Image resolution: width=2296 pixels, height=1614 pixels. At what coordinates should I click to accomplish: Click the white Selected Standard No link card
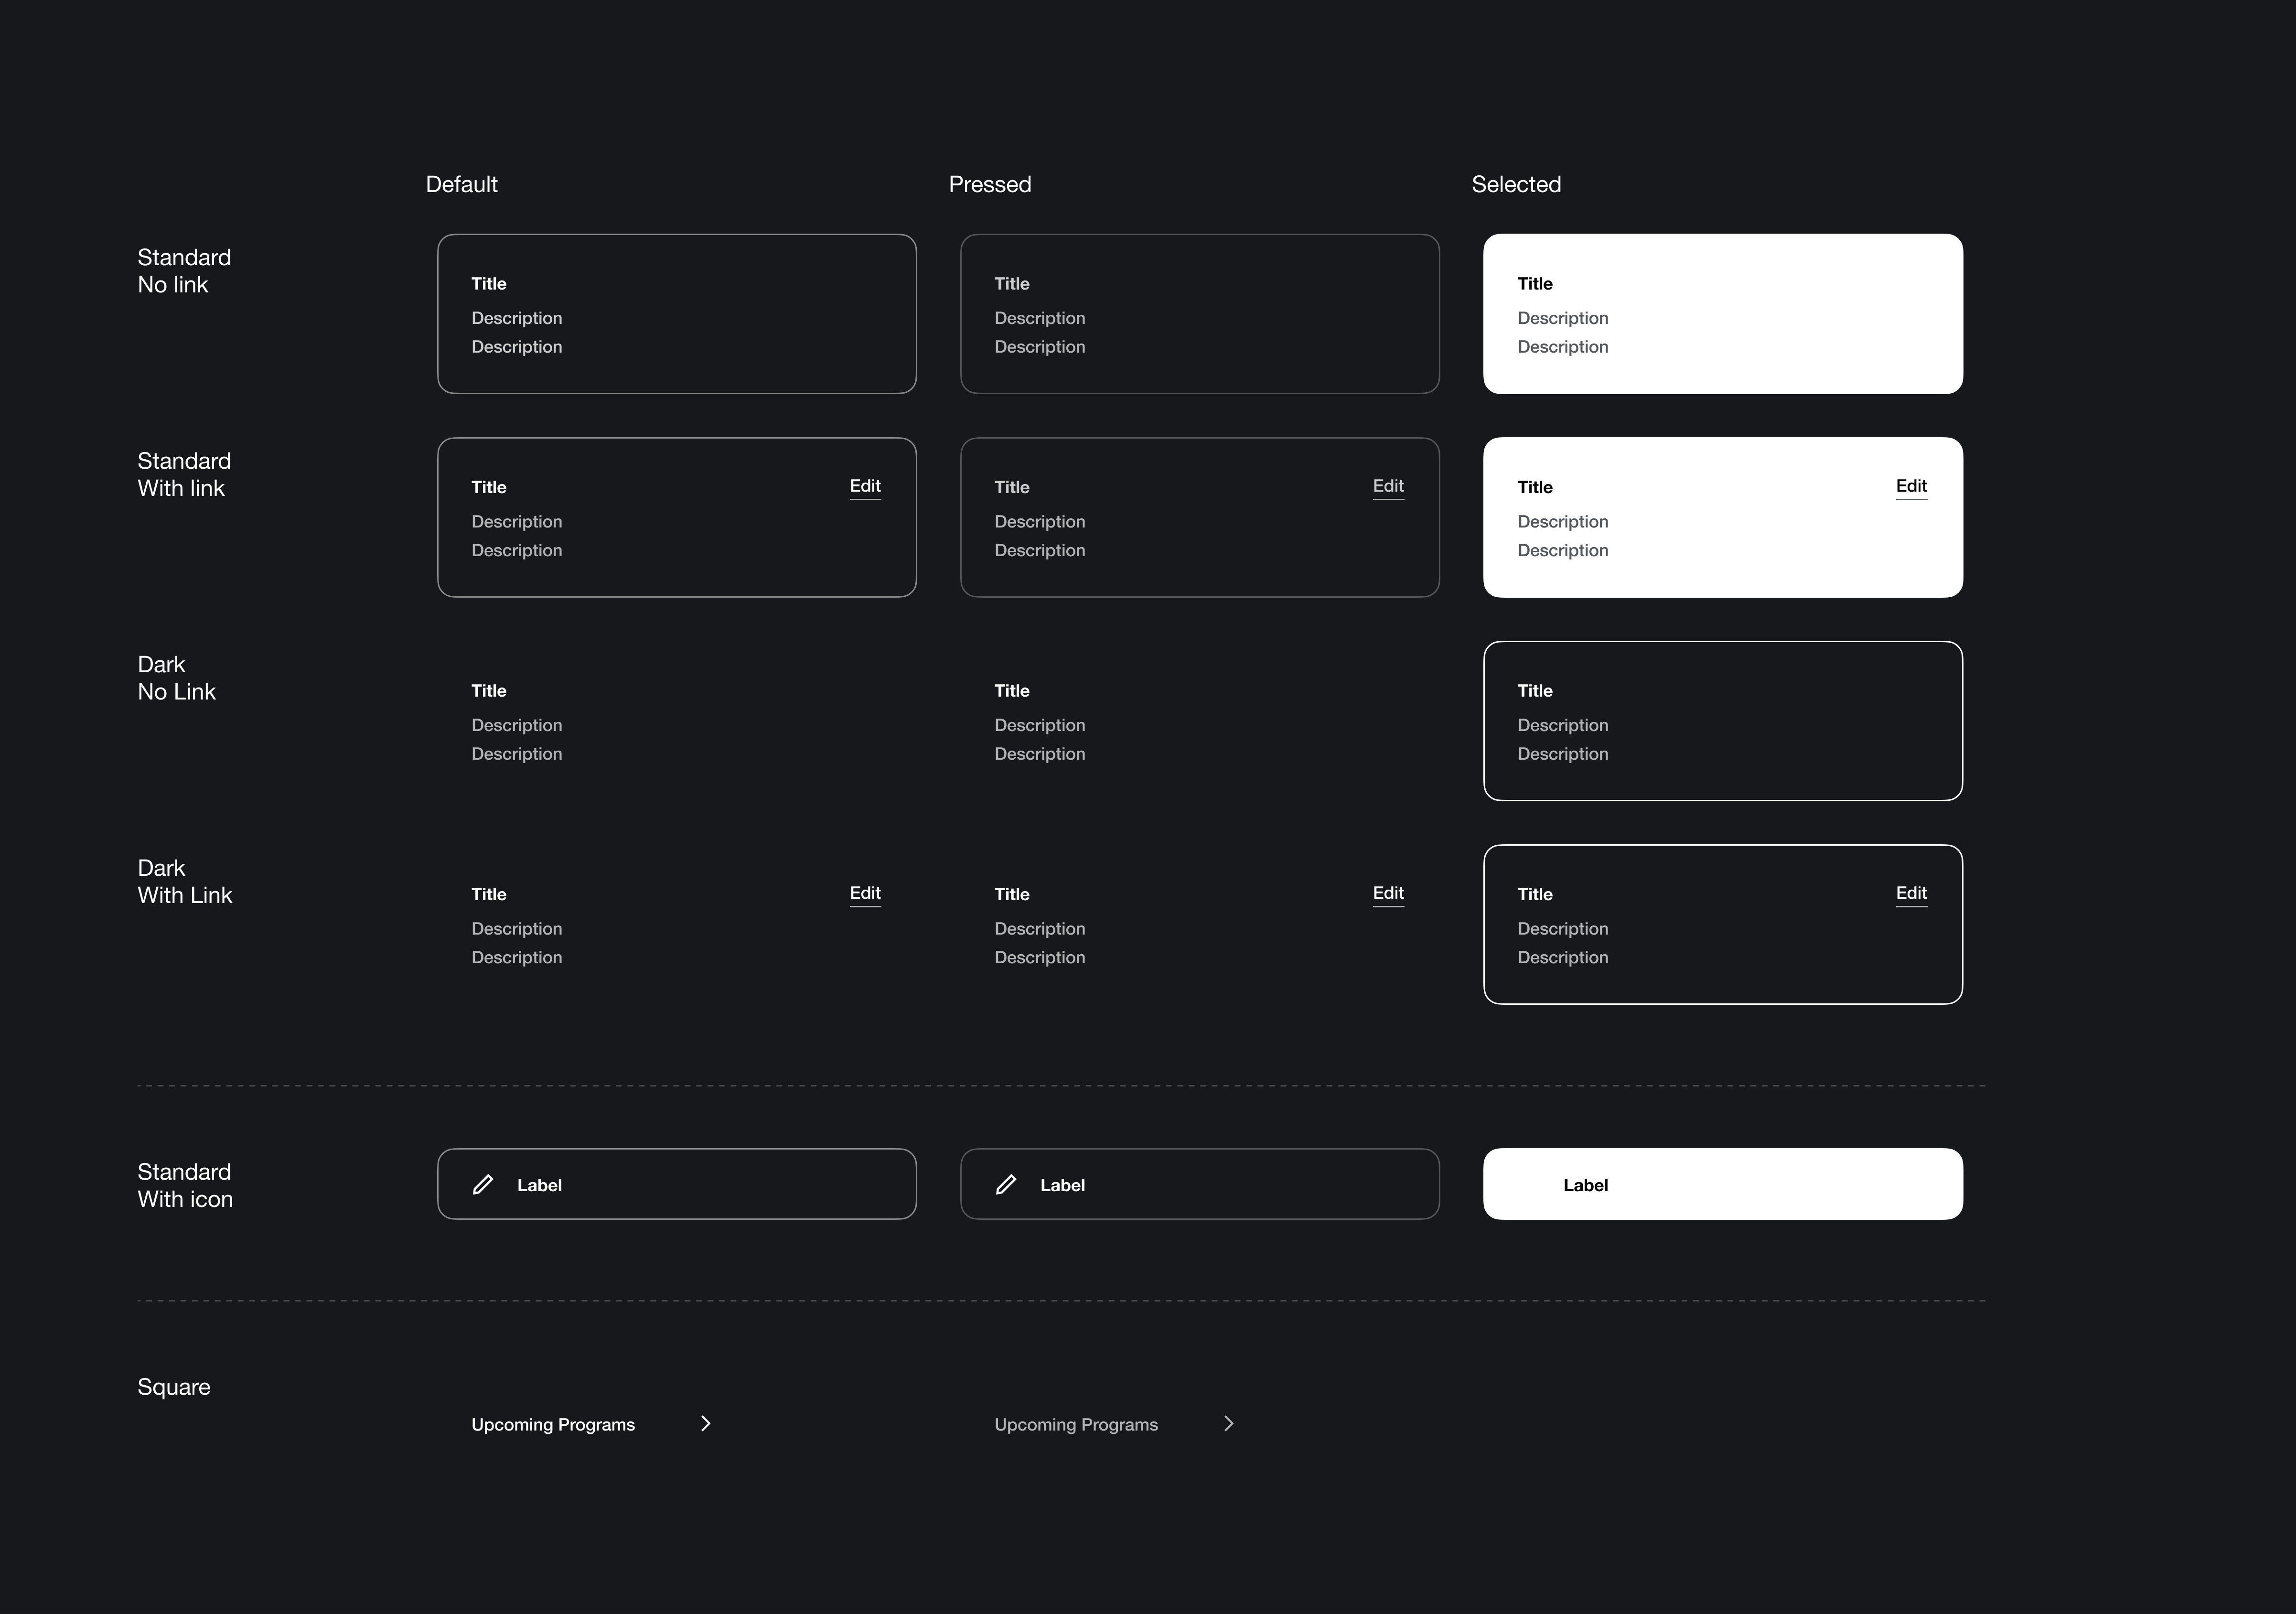click(x=1723, y=314)
